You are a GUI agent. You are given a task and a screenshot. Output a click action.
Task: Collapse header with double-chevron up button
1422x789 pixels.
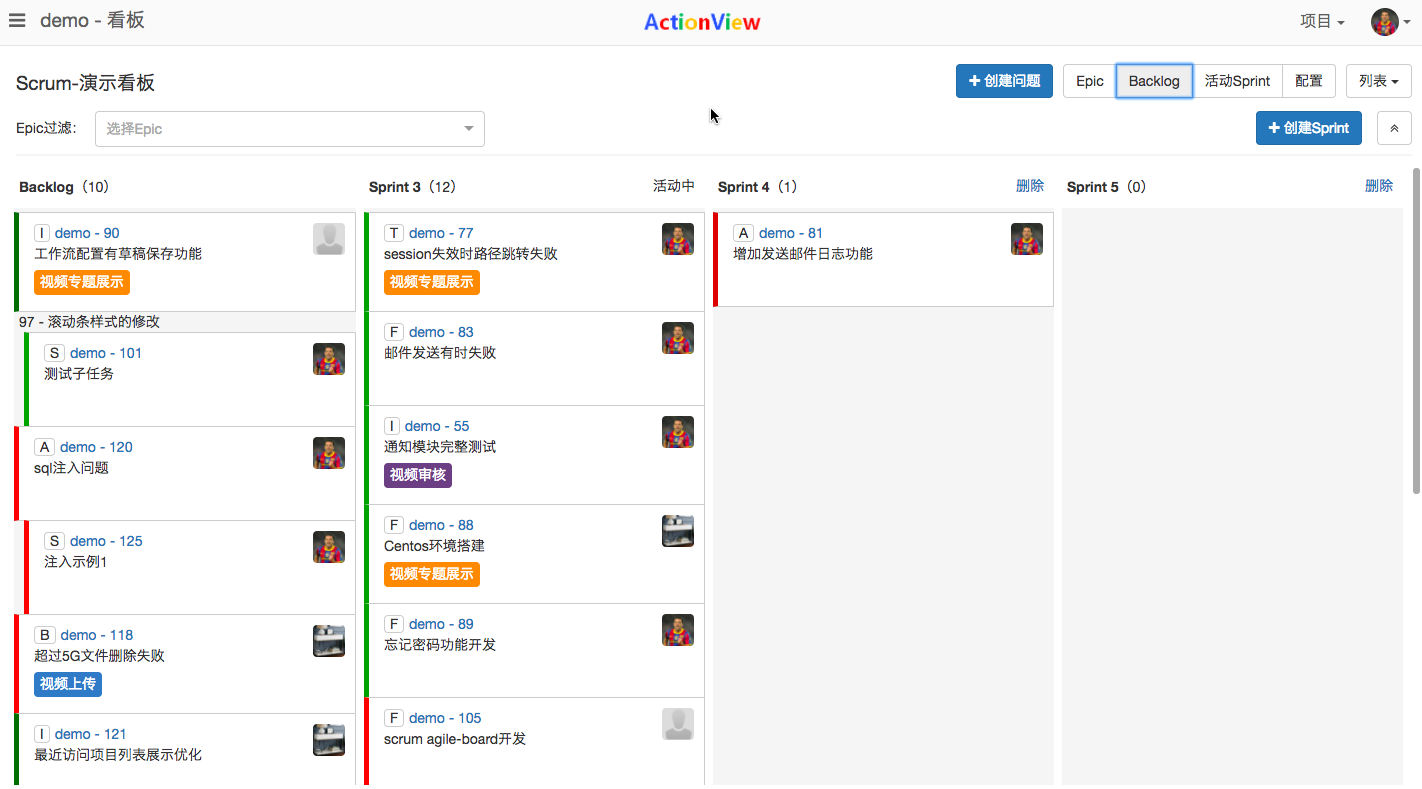click(1394, 128)
